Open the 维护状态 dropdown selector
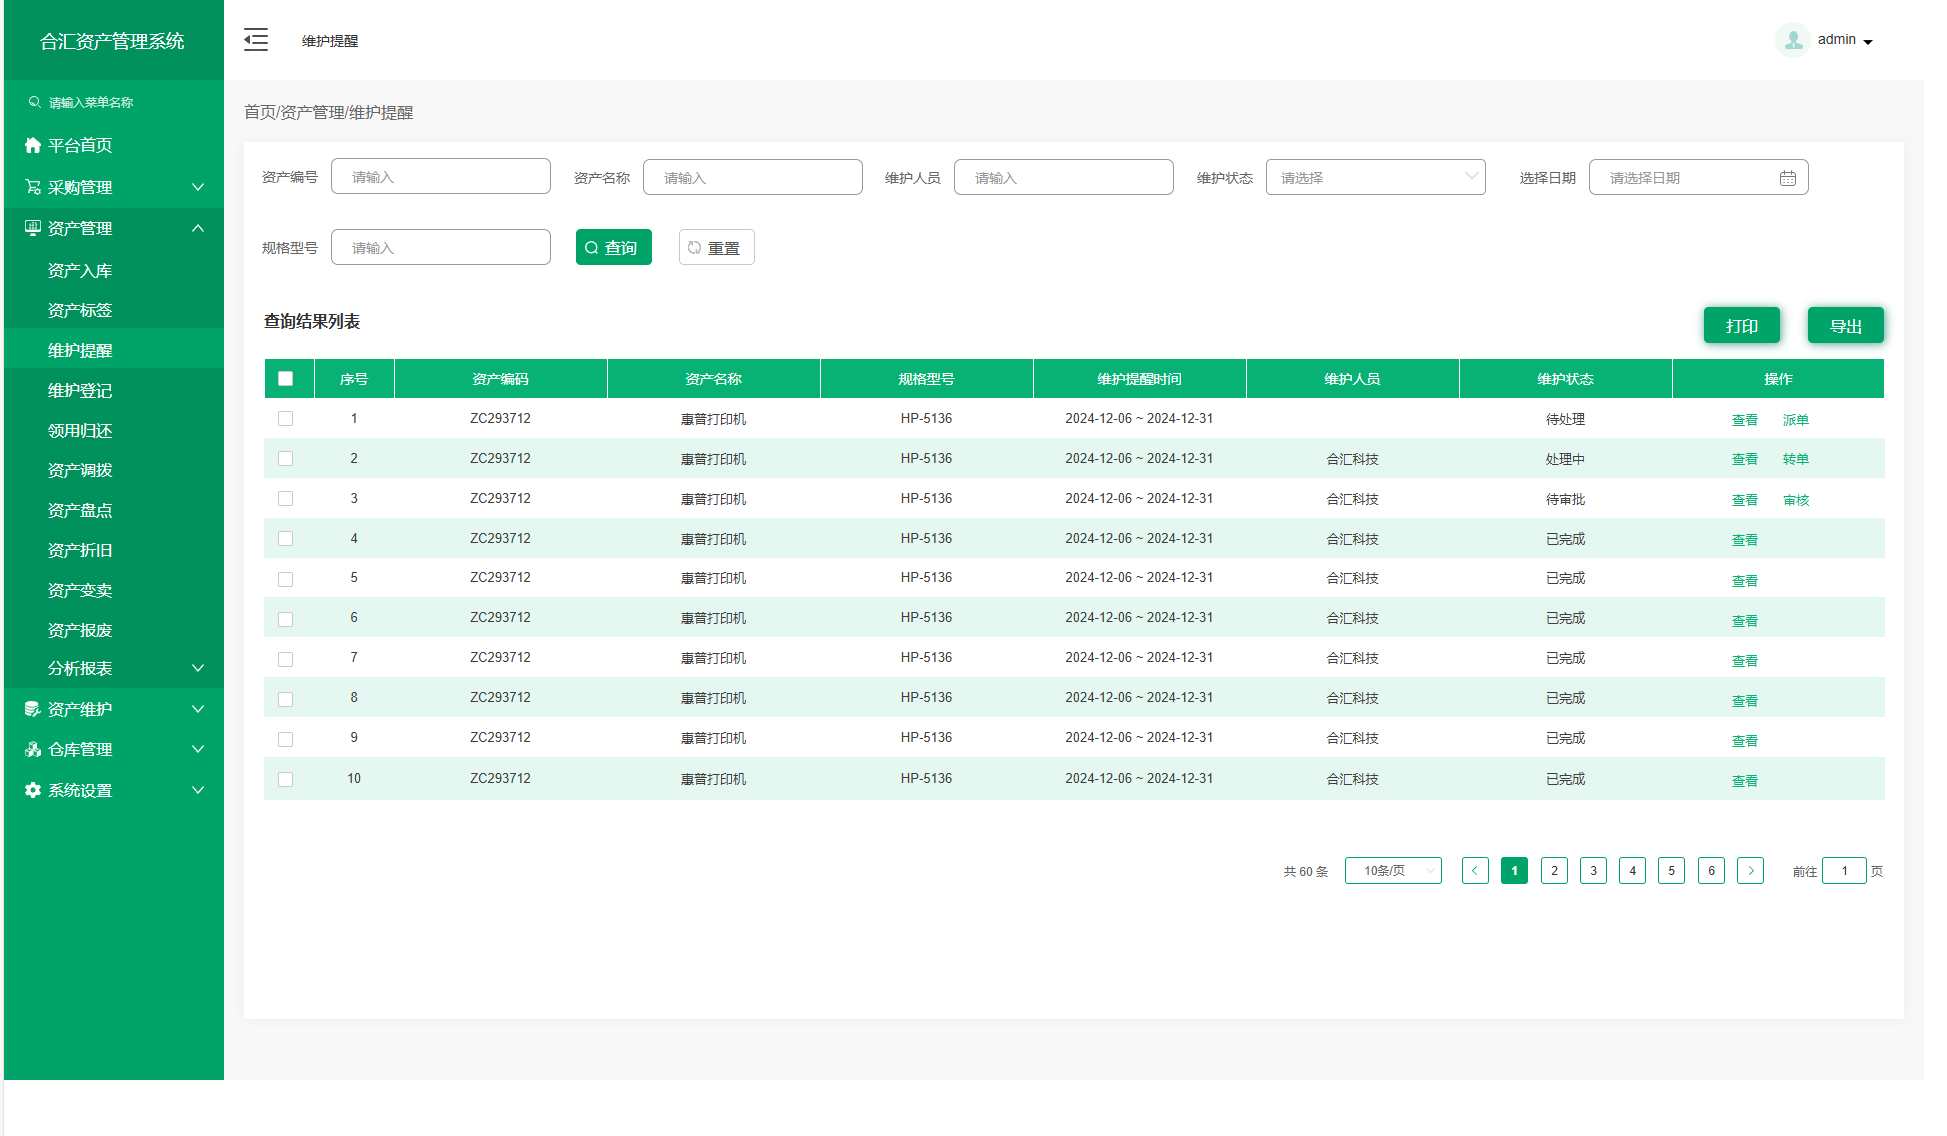This screenshot has width=1947, height=1136. (1375, 177)
